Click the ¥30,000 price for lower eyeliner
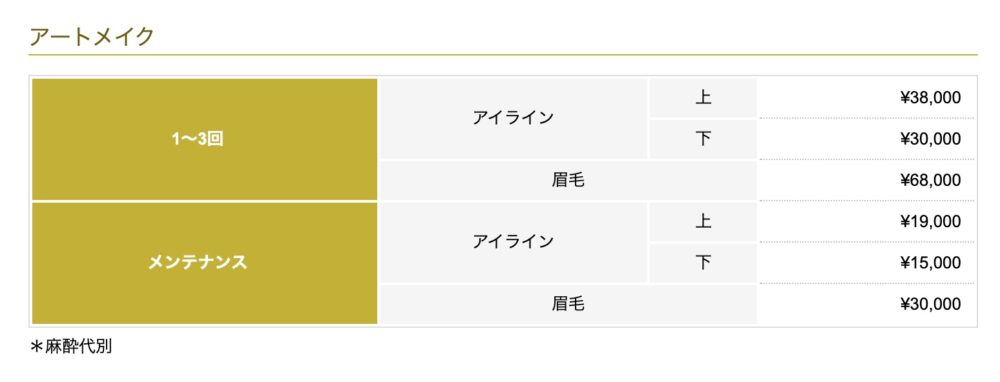This screenshot has height=382, width=1000. [930, 139]
